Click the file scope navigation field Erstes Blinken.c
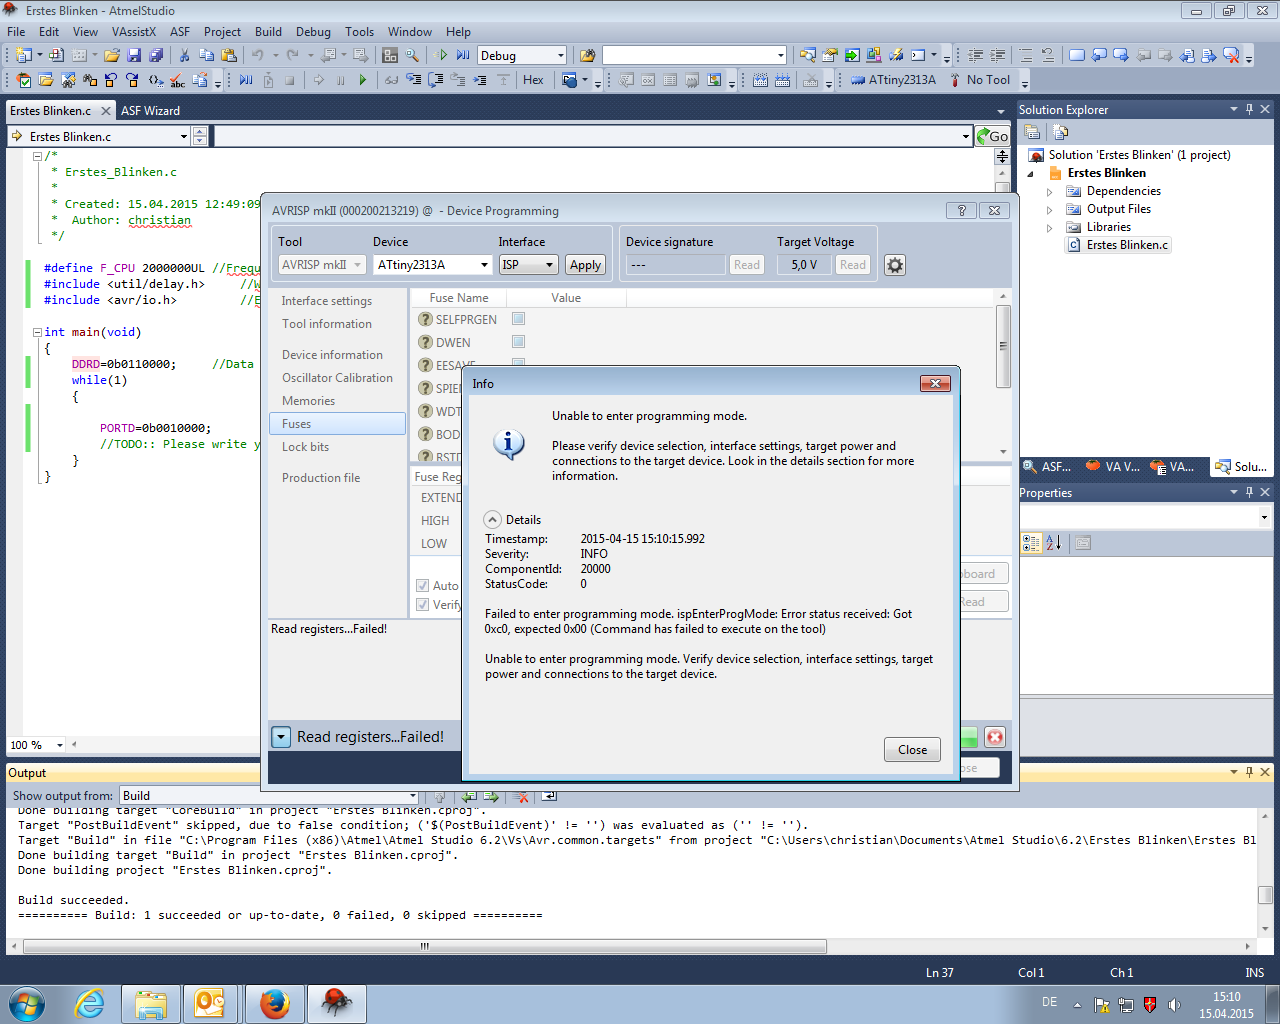The height and width of the screenshot is (1024, 1280). [99, 136]
